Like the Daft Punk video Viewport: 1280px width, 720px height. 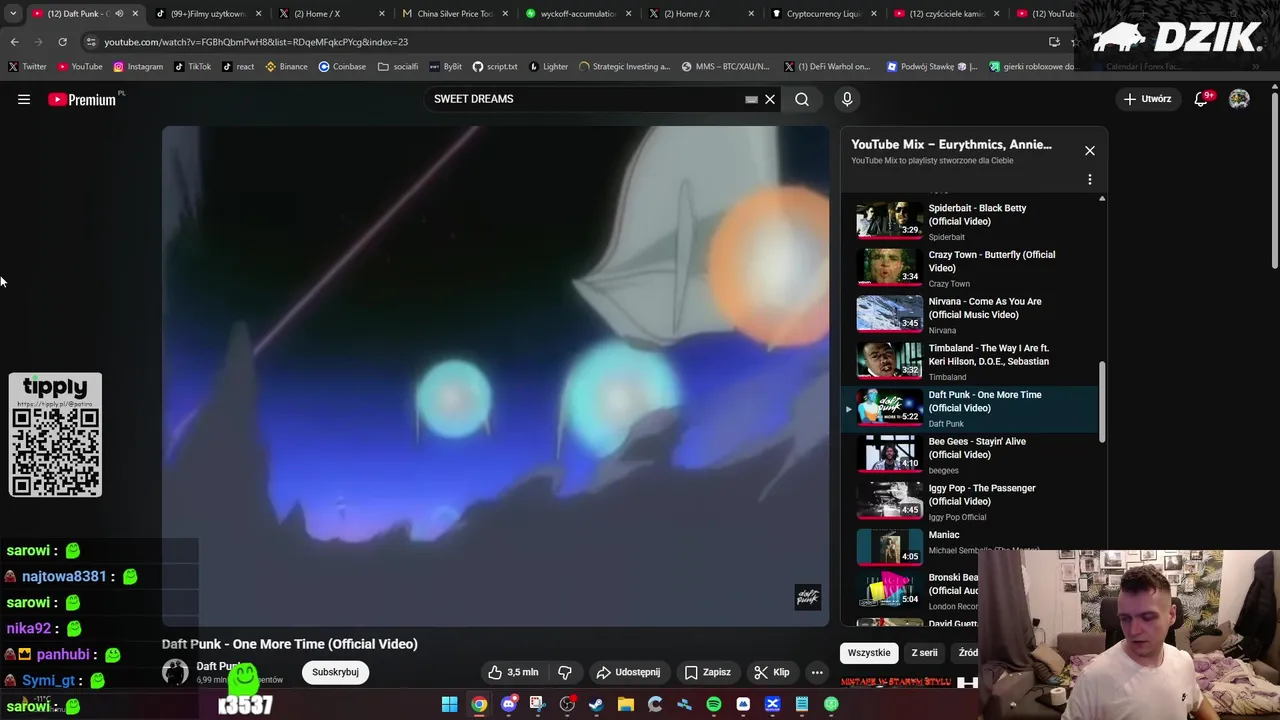tap(514, 672)
